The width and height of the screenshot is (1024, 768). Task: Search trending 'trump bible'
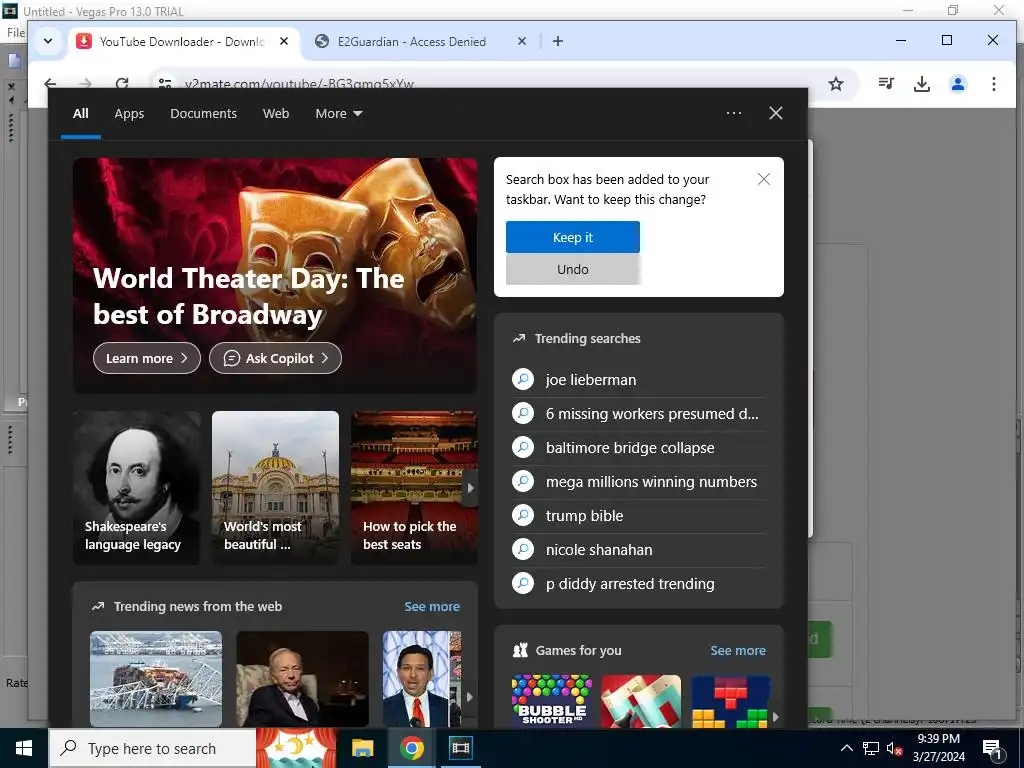tap(639, 515)
